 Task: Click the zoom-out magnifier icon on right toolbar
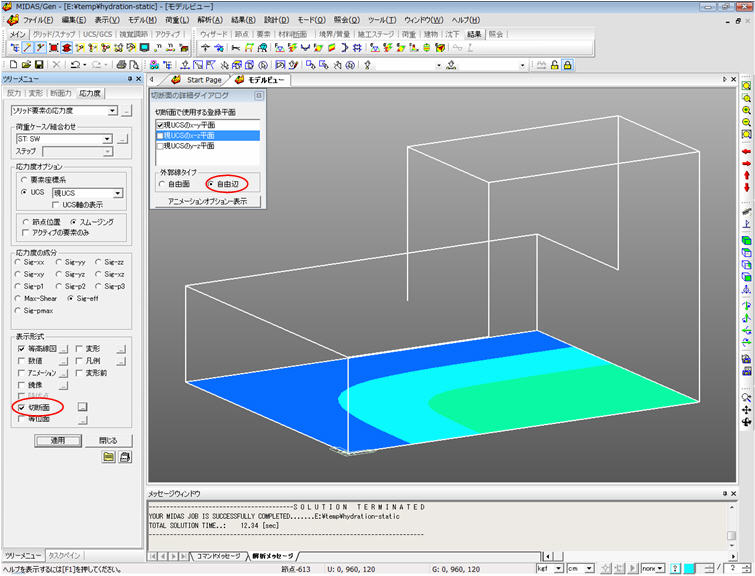pos(746,122)
